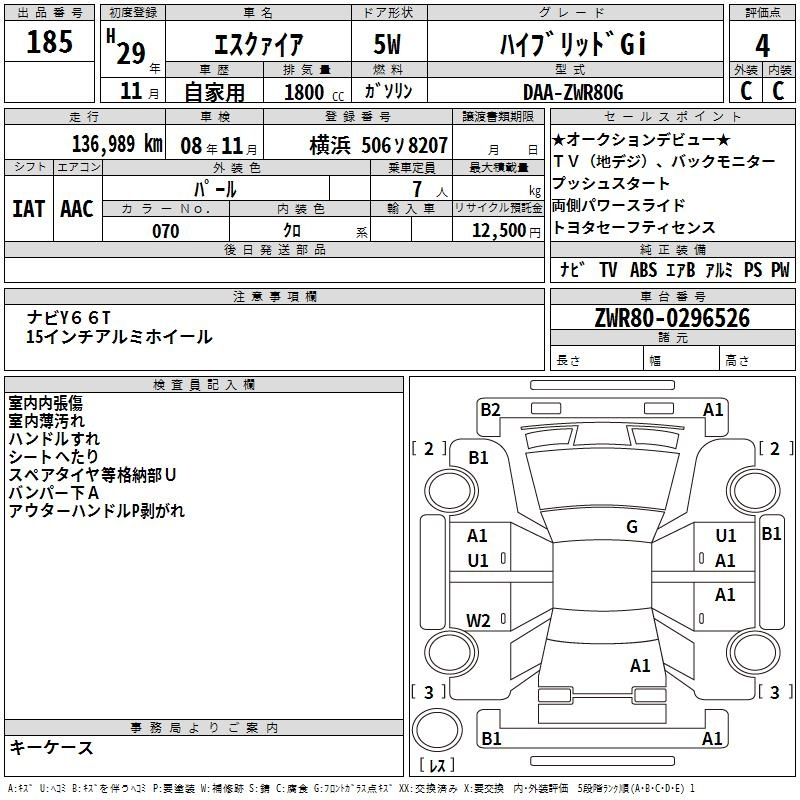This screenshot has height=800, width=800.
Task: Click the 15インチアルミホイール text
Action: (119, 337)
